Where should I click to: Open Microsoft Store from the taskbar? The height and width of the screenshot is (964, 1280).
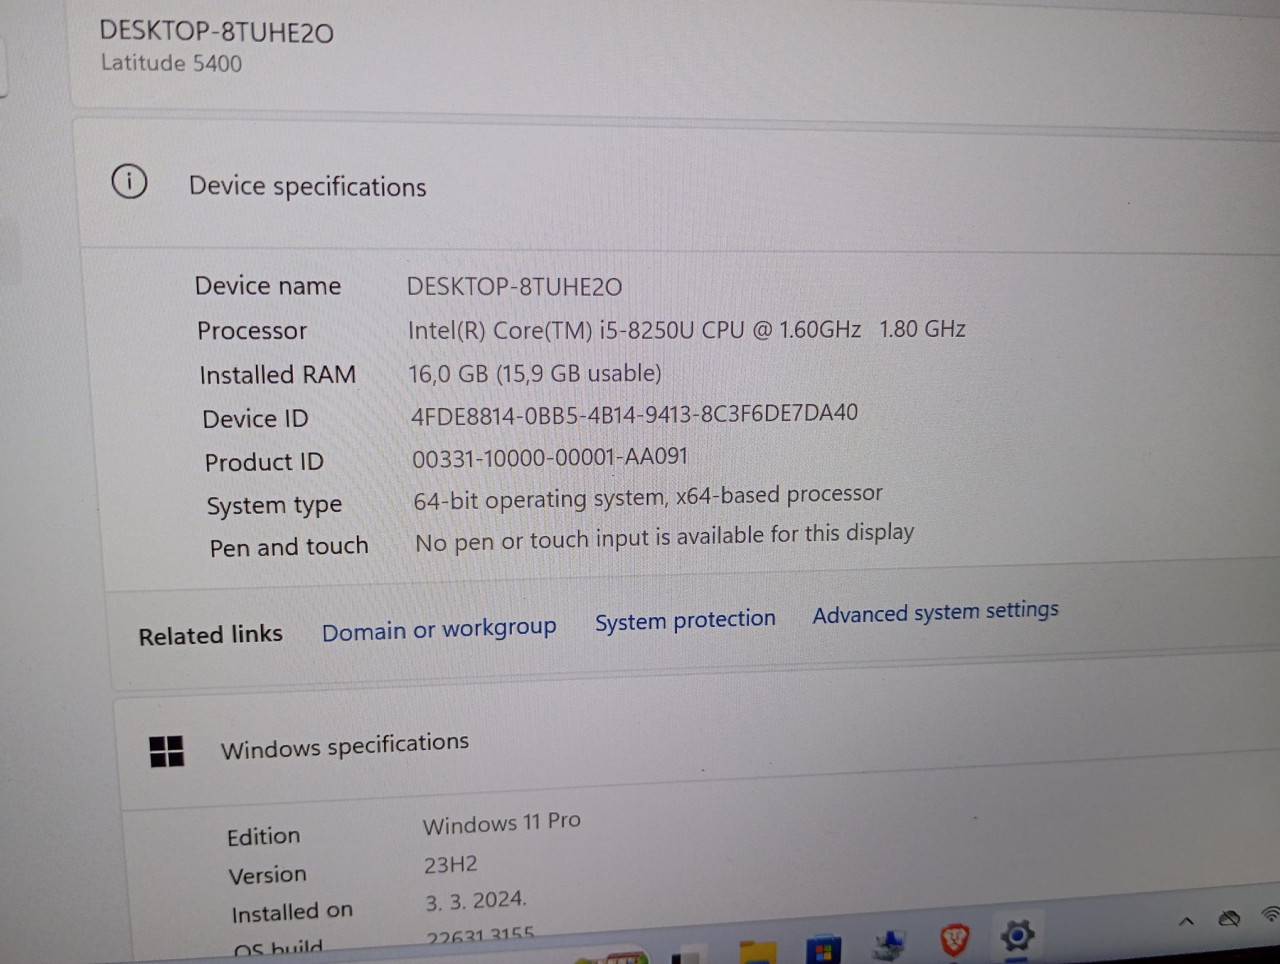823,950
